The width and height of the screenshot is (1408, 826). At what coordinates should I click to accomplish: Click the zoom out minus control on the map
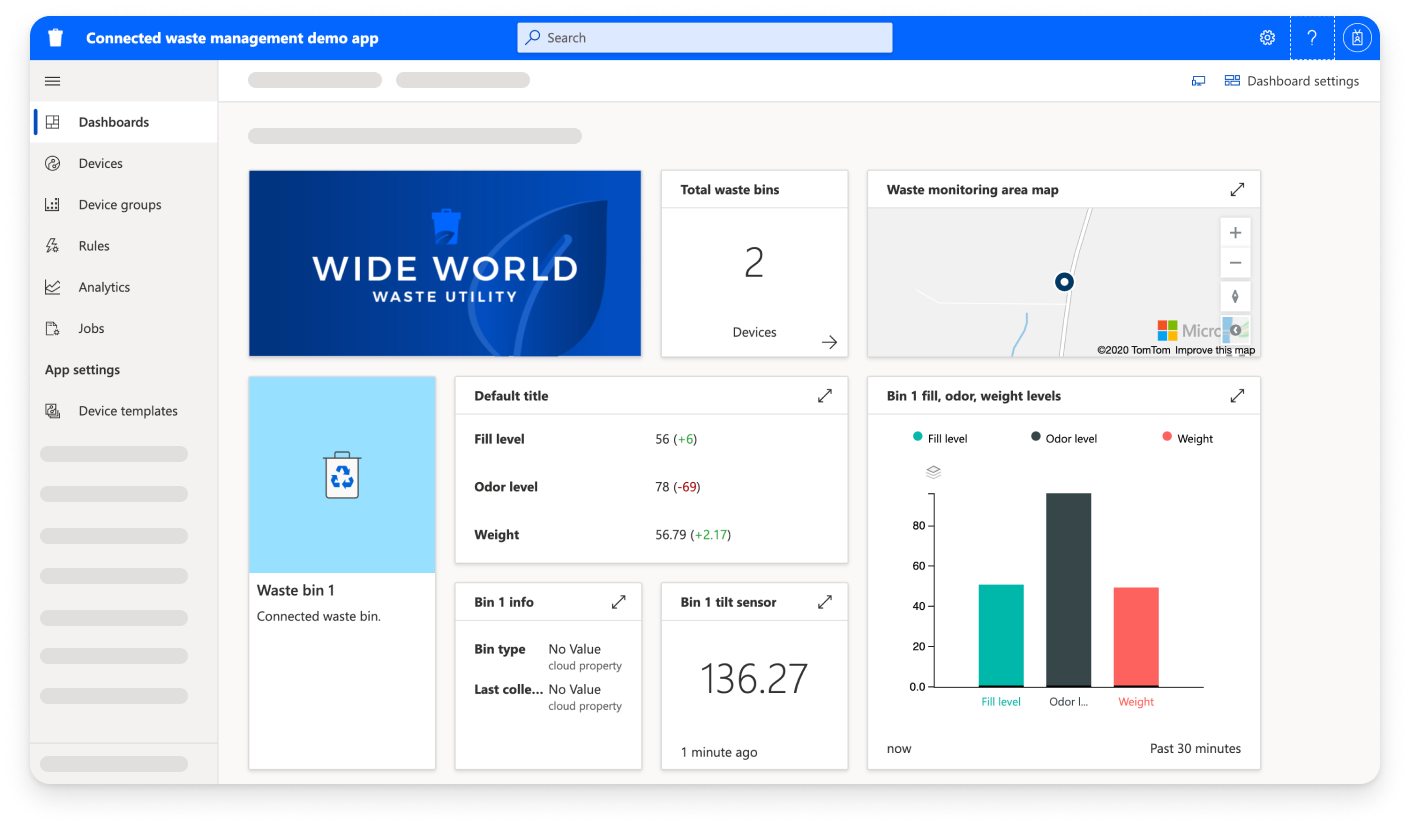click(x=1235, y=263)
